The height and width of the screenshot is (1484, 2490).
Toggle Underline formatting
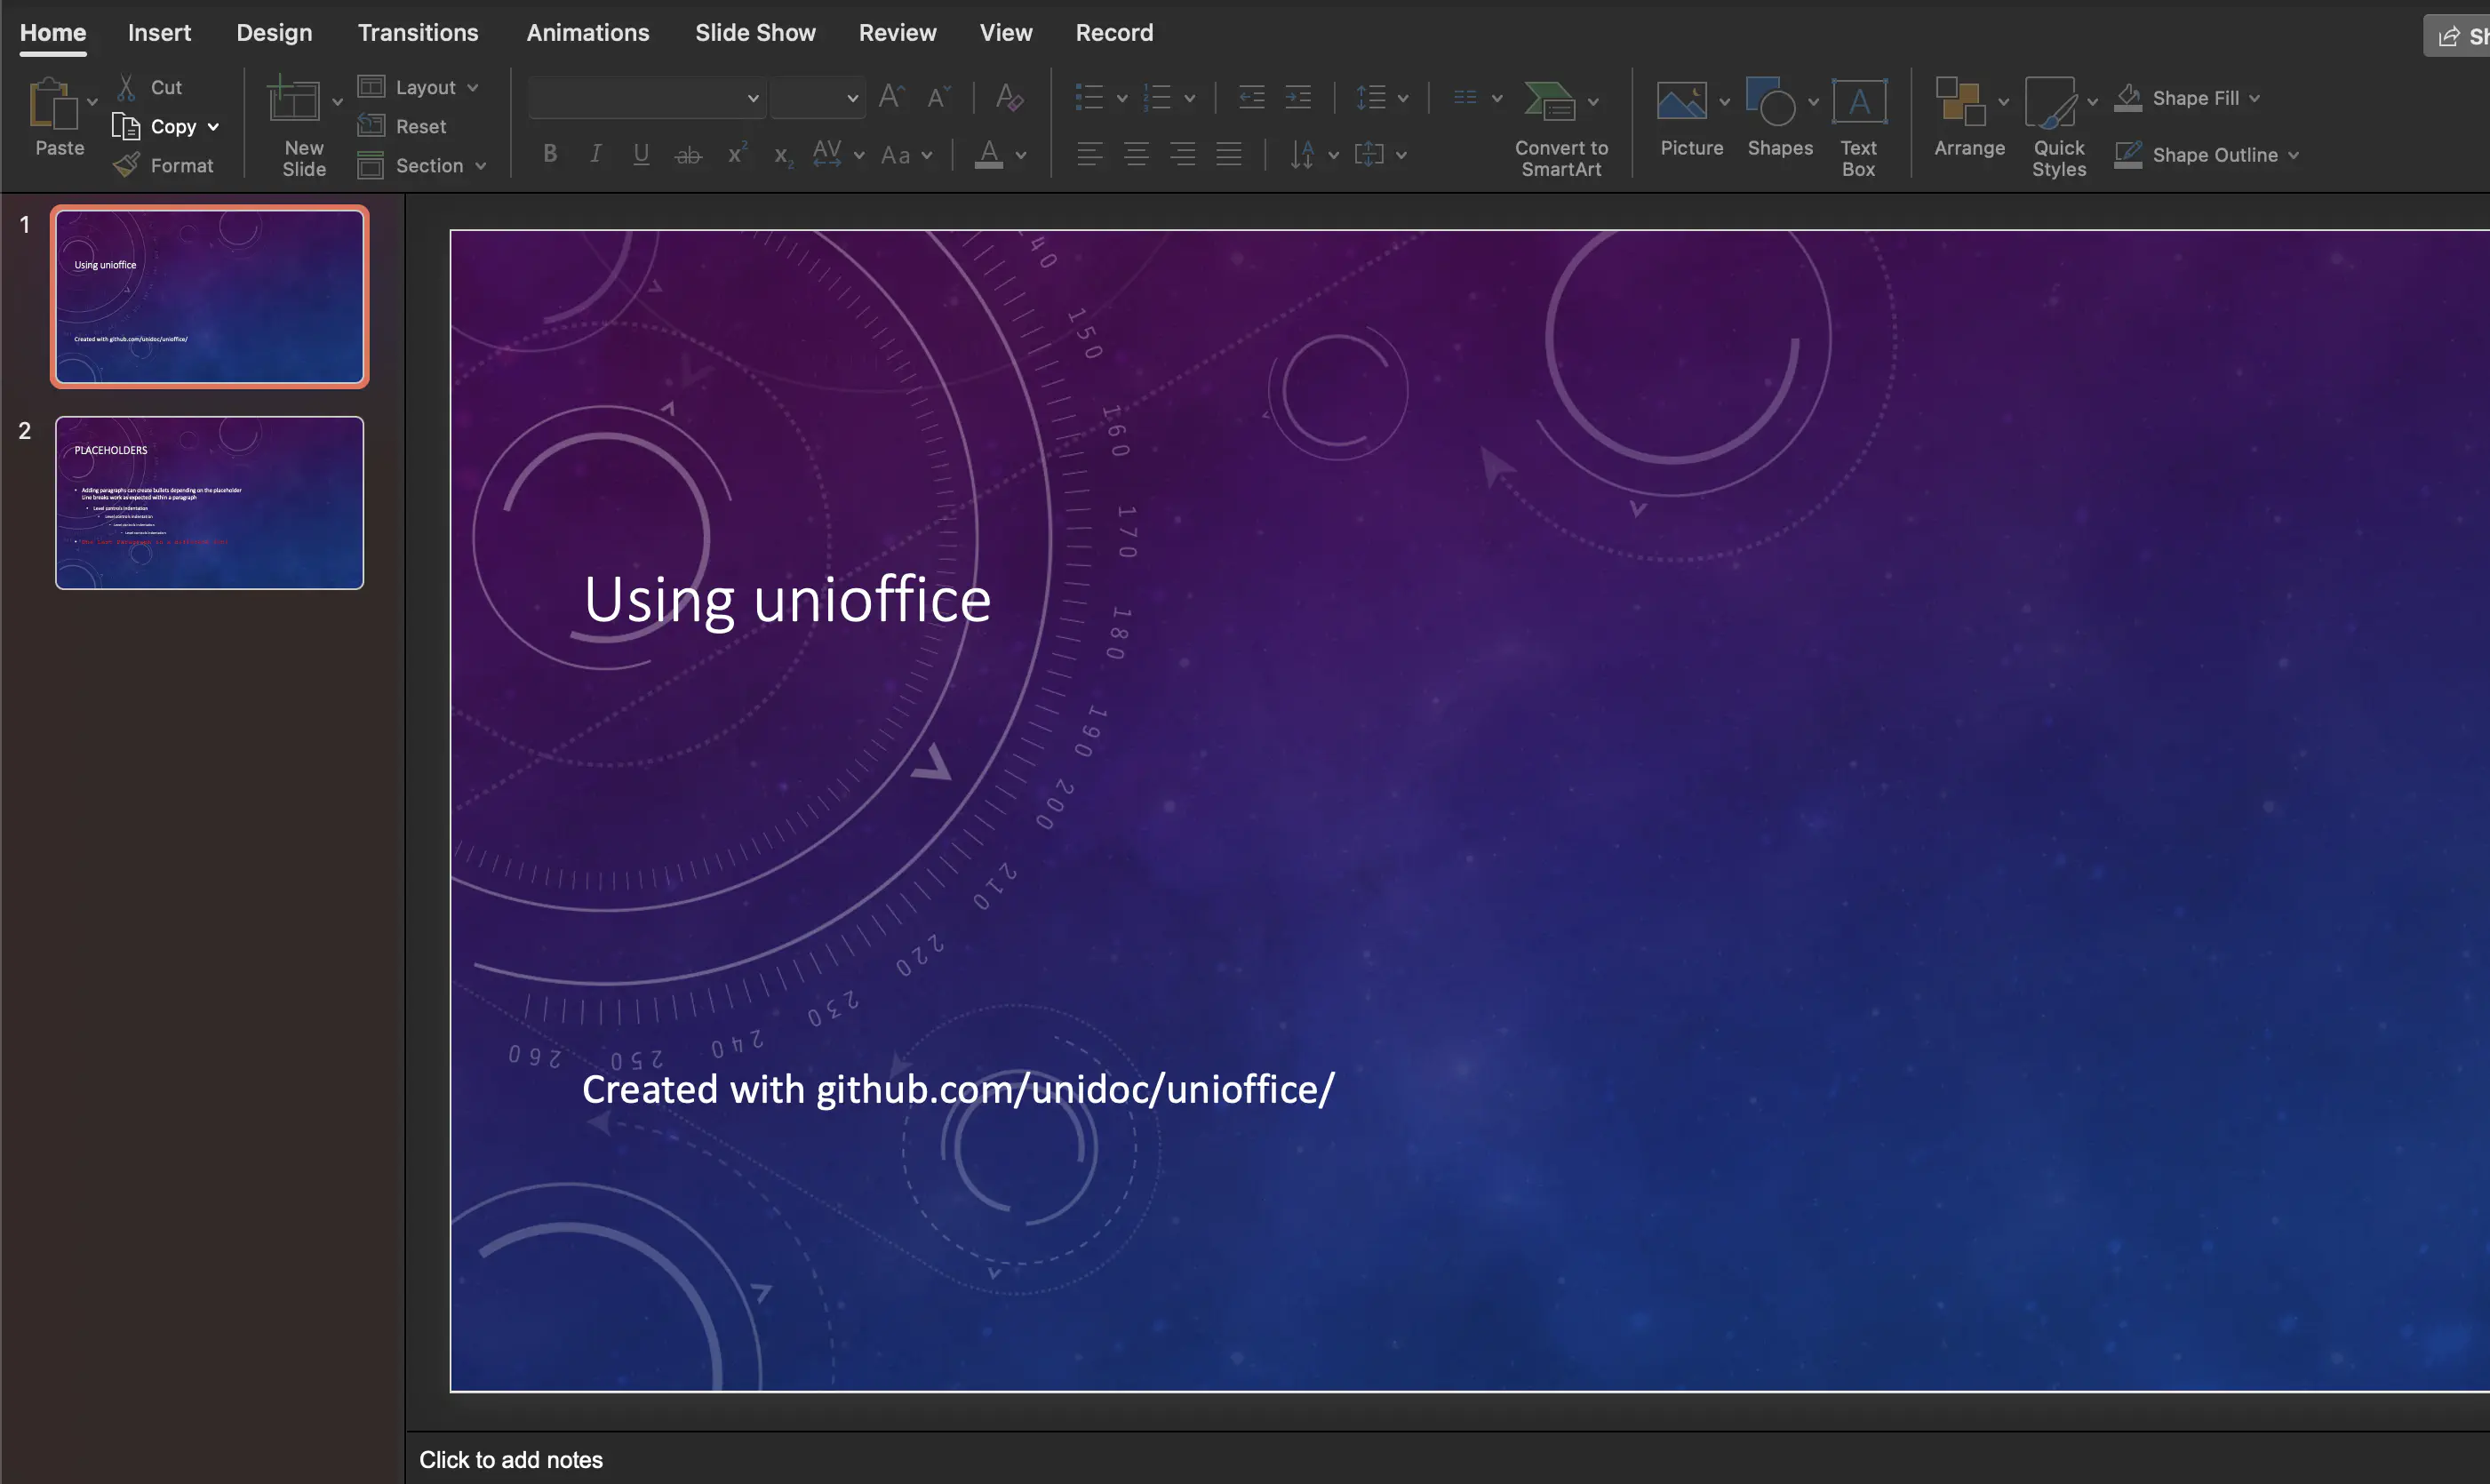(641, 154)
